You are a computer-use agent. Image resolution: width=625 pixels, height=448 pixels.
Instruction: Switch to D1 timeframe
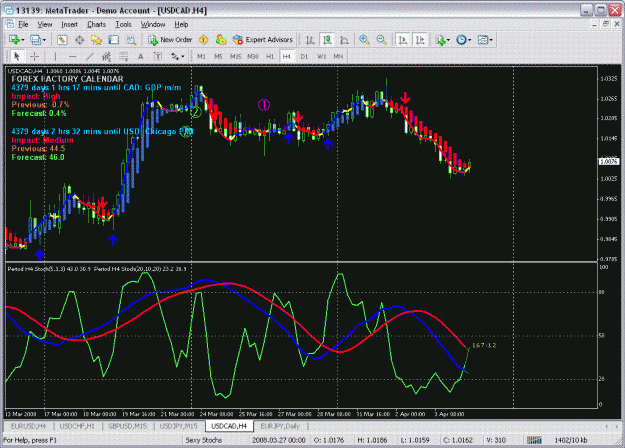[x=304, y=56]
